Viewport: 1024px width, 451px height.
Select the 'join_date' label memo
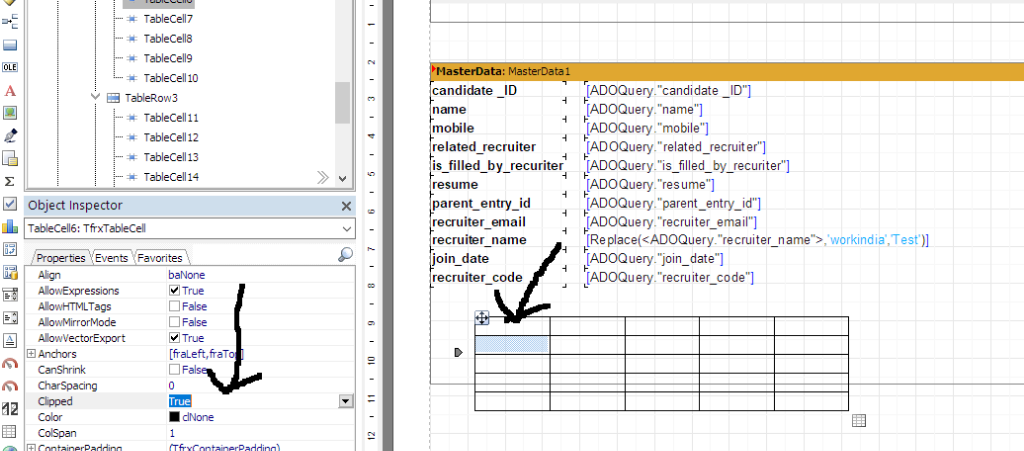[x=498, y=258]
